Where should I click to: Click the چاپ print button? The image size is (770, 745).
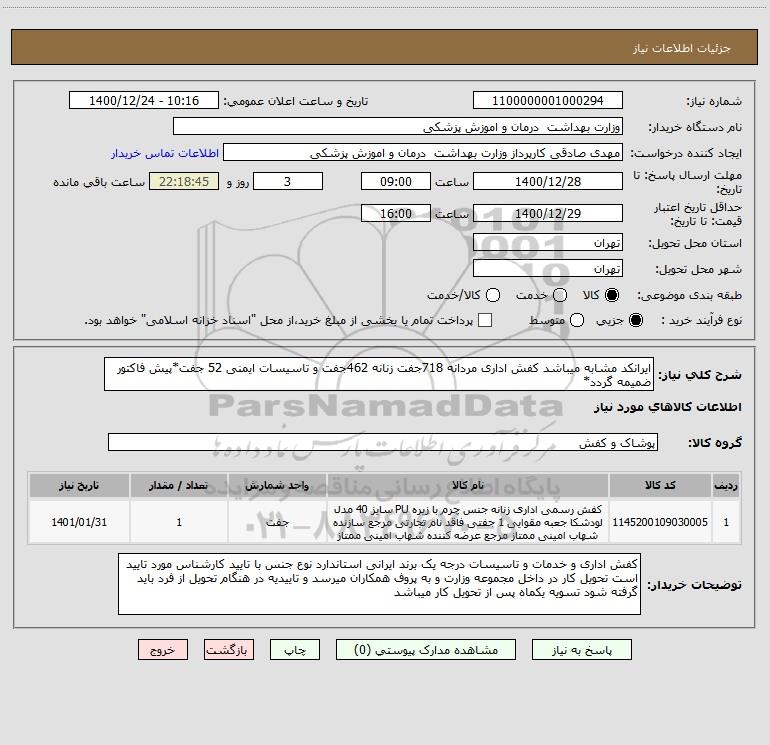[x=295, y=650]
